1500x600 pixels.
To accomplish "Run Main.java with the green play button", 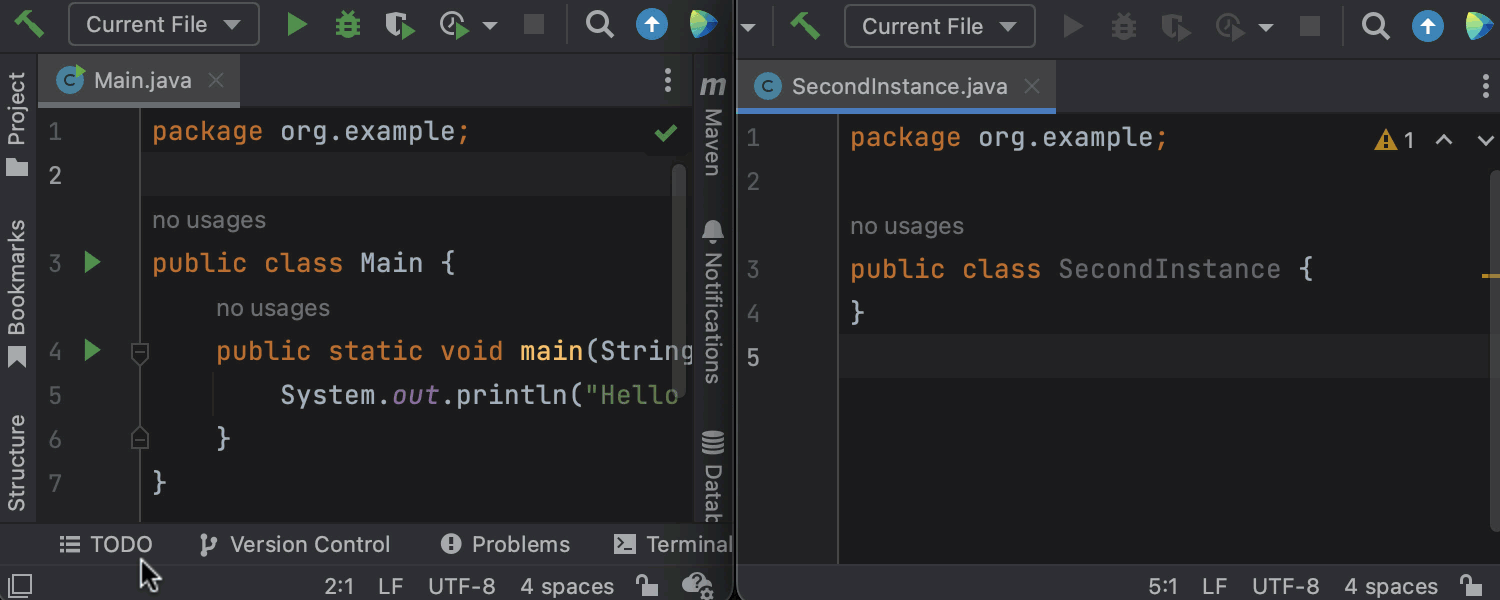I will 297,25.
